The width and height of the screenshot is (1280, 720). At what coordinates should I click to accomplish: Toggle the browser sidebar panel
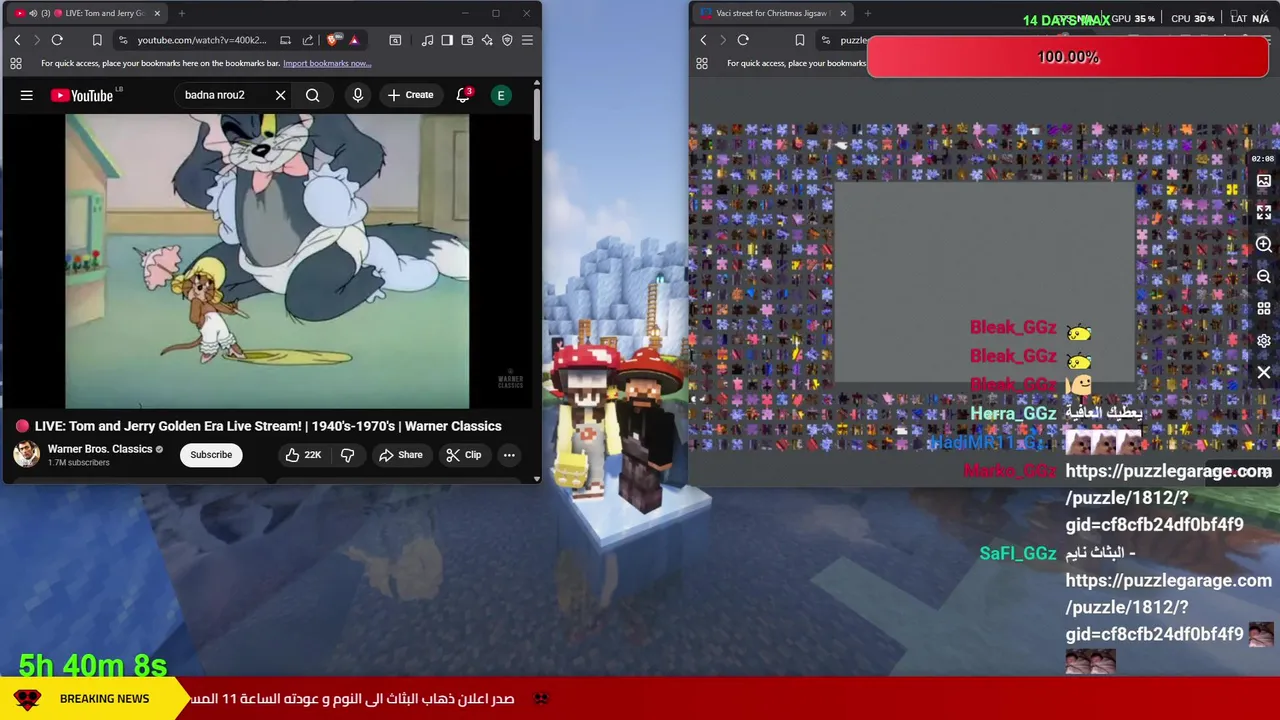point(447,40)
